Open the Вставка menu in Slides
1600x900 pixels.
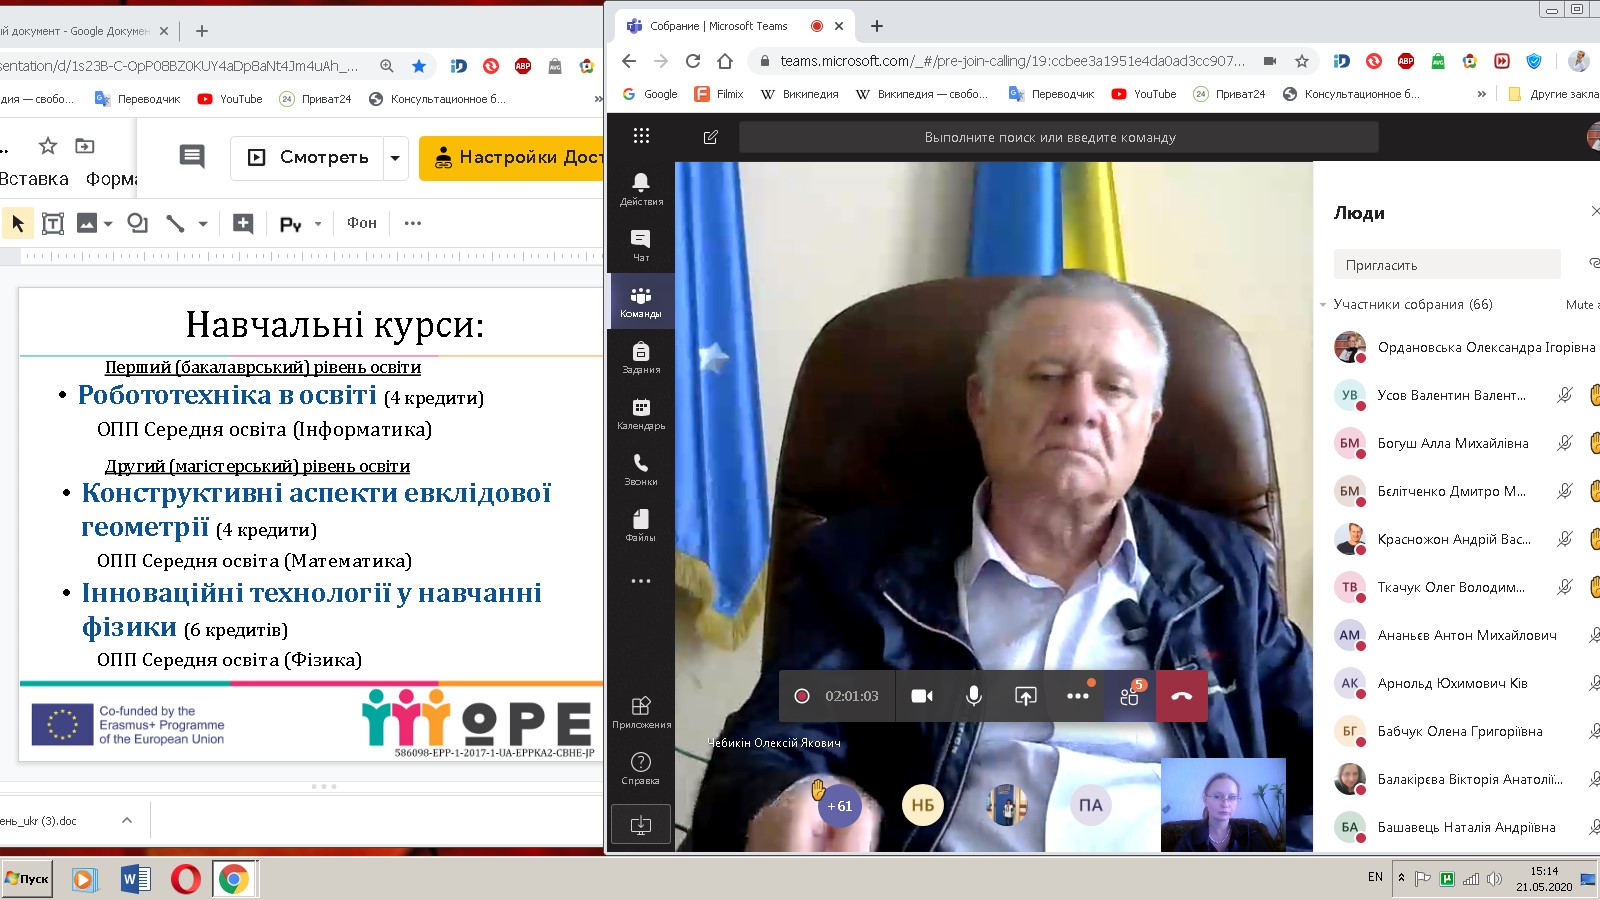point(34,179)
